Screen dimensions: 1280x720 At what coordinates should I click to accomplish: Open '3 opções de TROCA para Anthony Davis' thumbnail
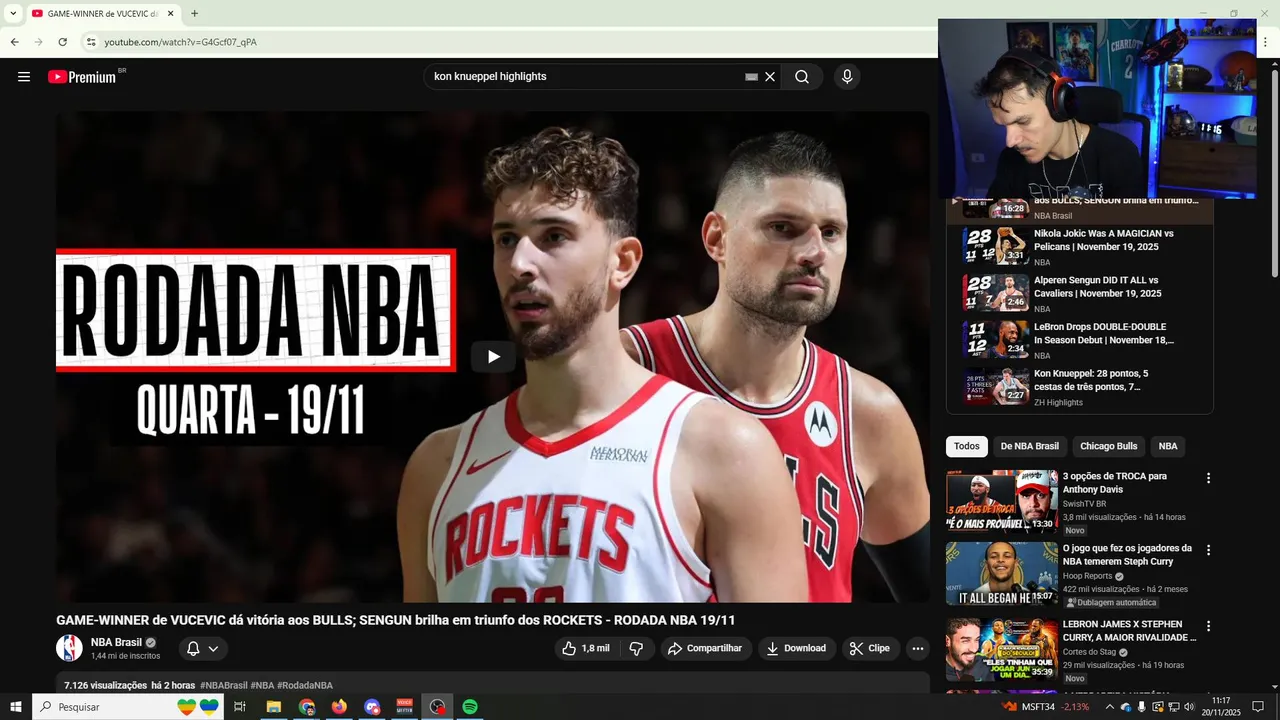click(1002, 501)
